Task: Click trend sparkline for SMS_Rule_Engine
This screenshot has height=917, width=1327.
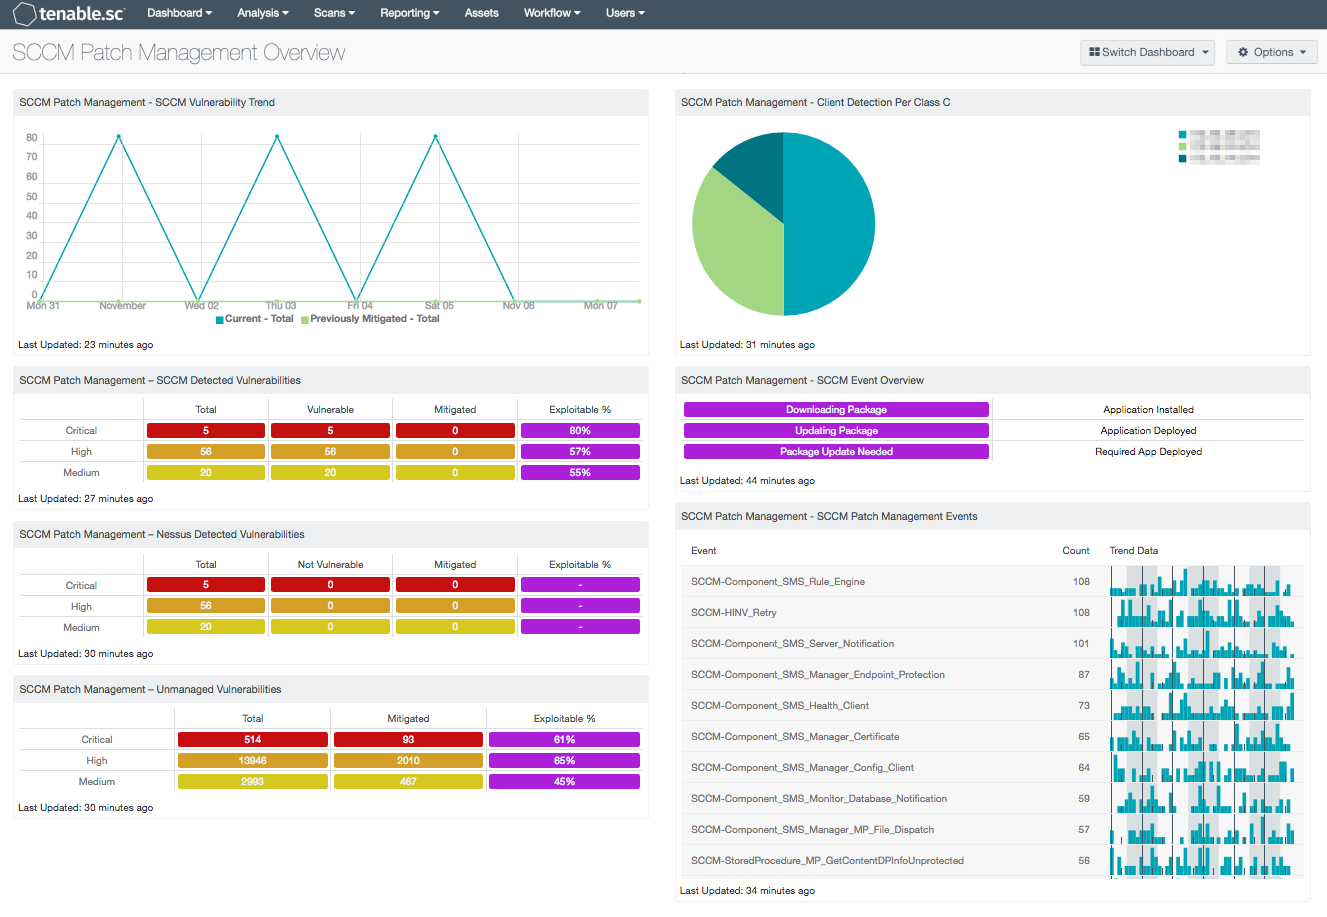Action: click(x=1202, y=582)
